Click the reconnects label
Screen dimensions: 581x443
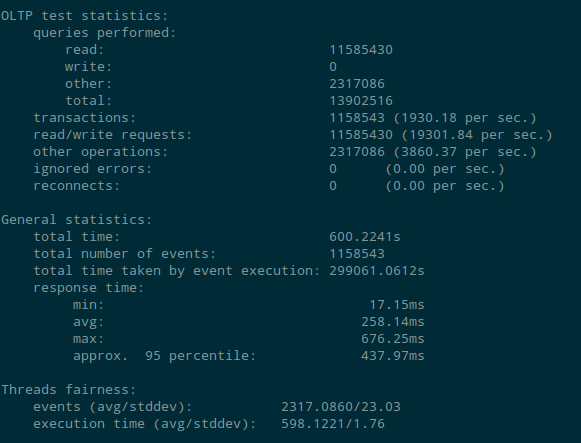click(77, 186)
